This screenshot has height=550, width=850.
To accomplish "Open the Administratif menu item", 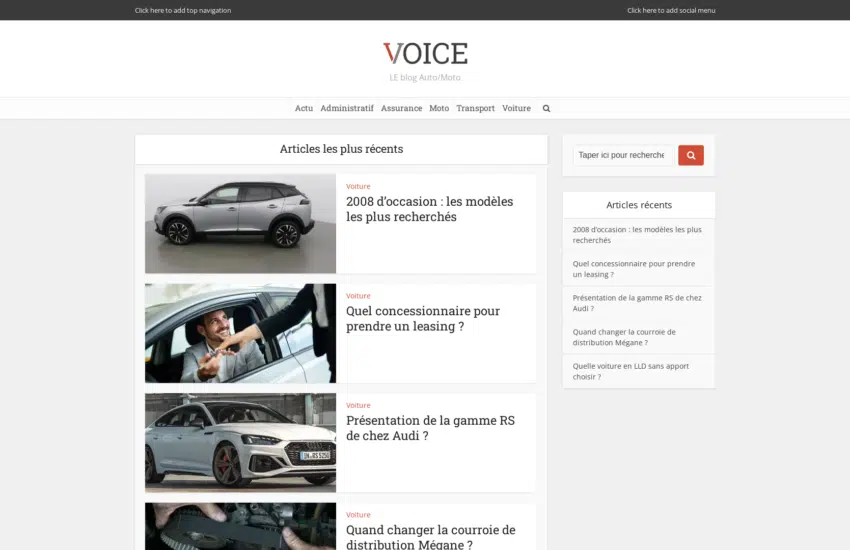I will click(346, 108).
